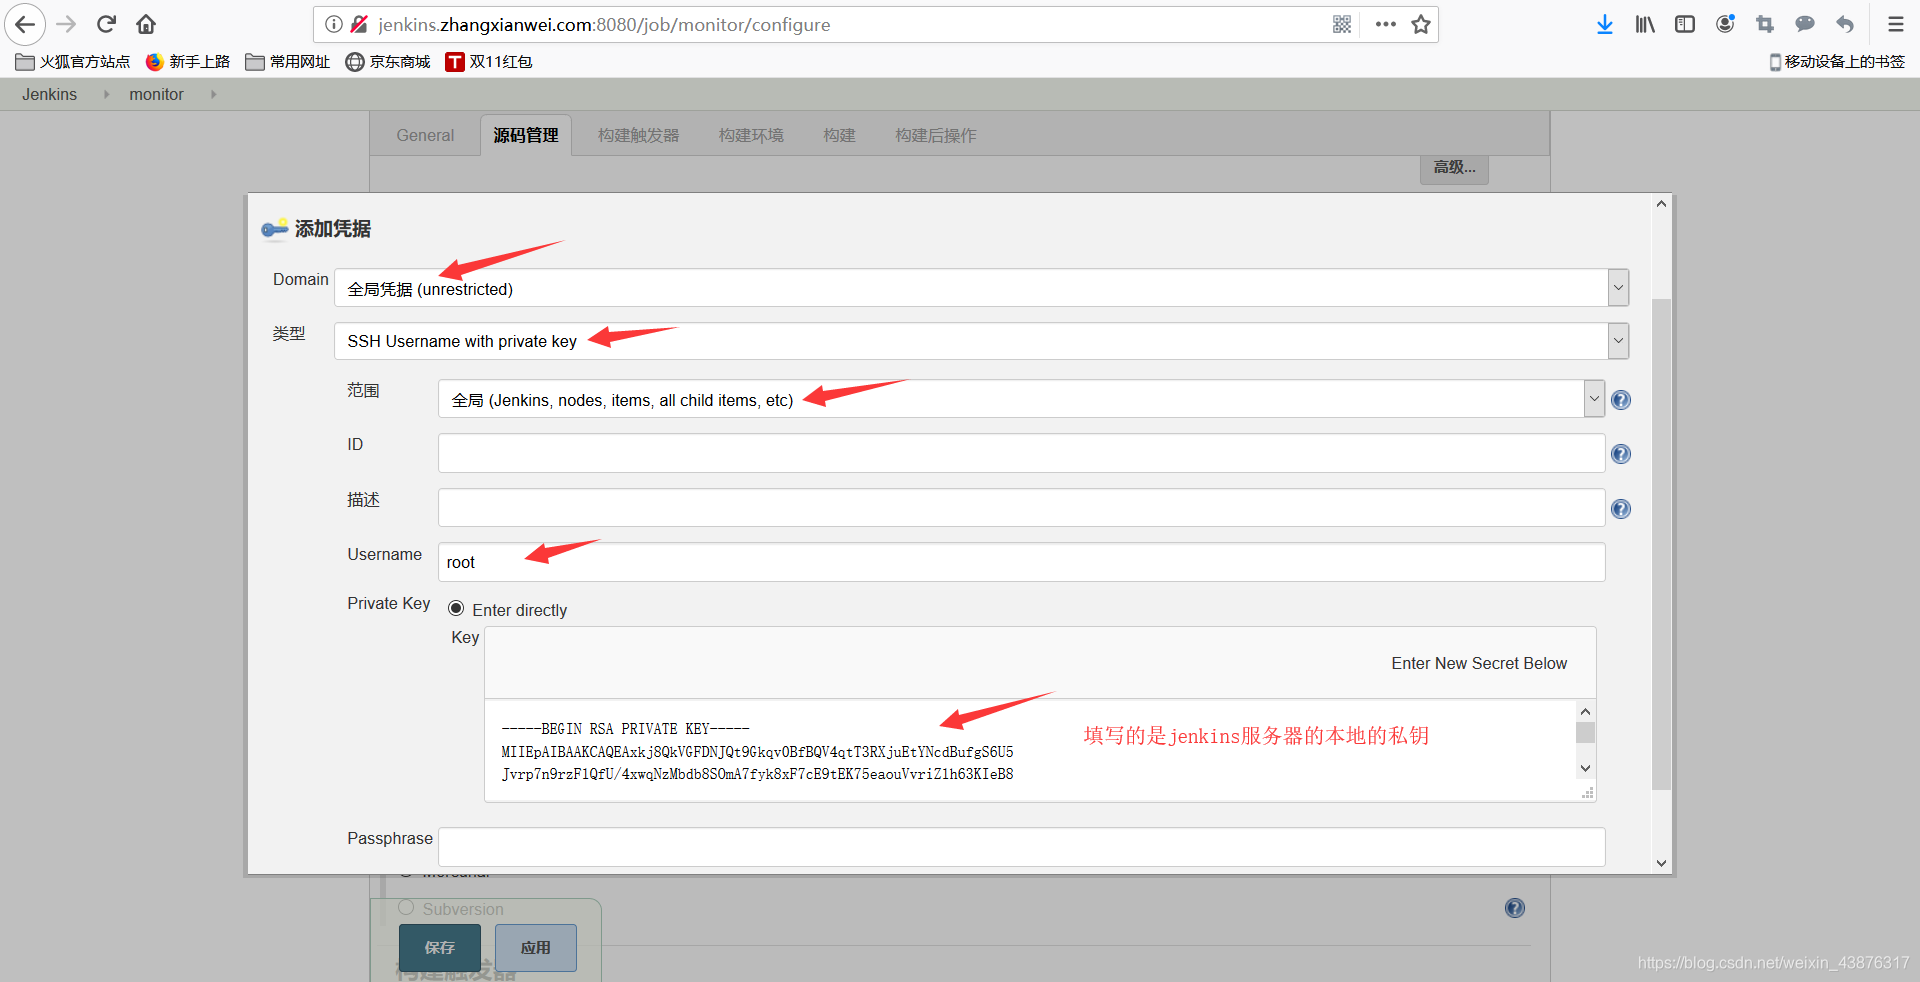The height and width of the screenshot is (982, 1920).
Task: Open help for the ID field
Action: pos(1621,454)
